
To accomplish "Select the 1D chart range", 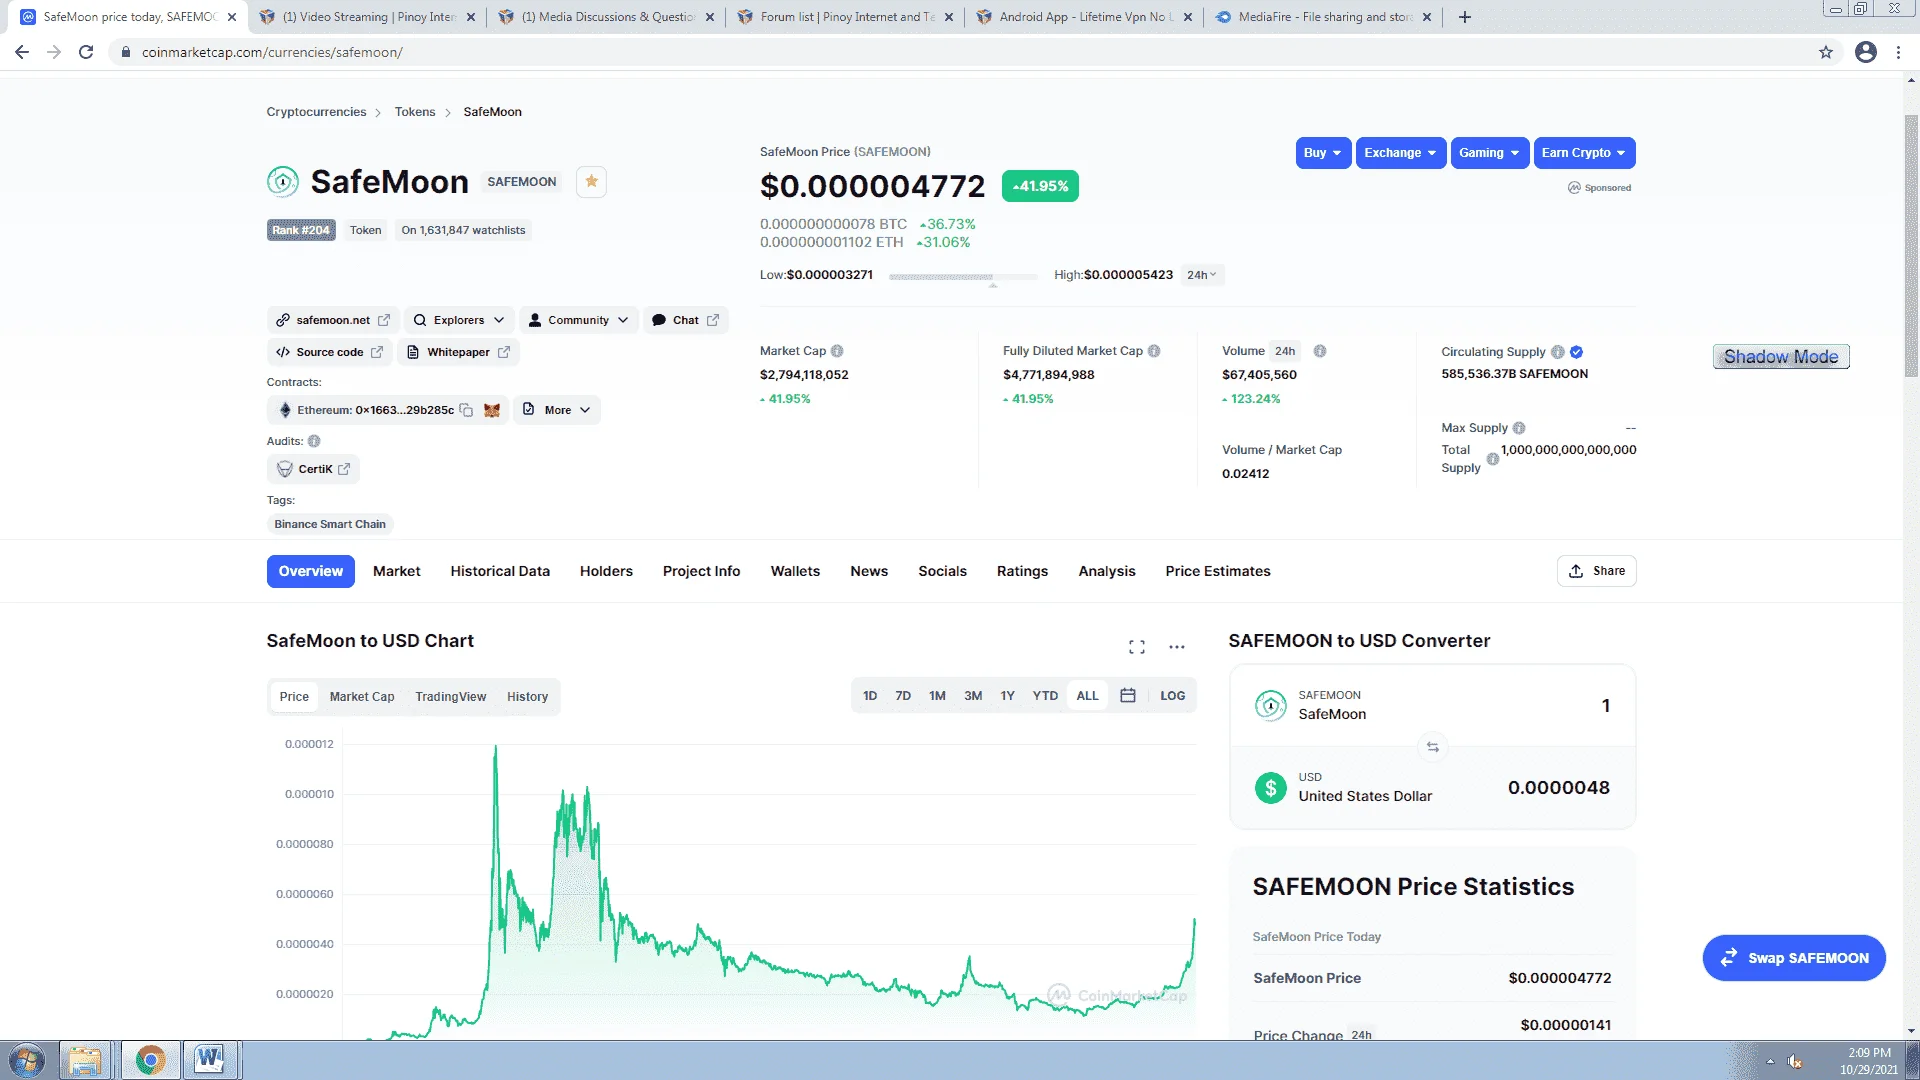I will click(870, 696).
